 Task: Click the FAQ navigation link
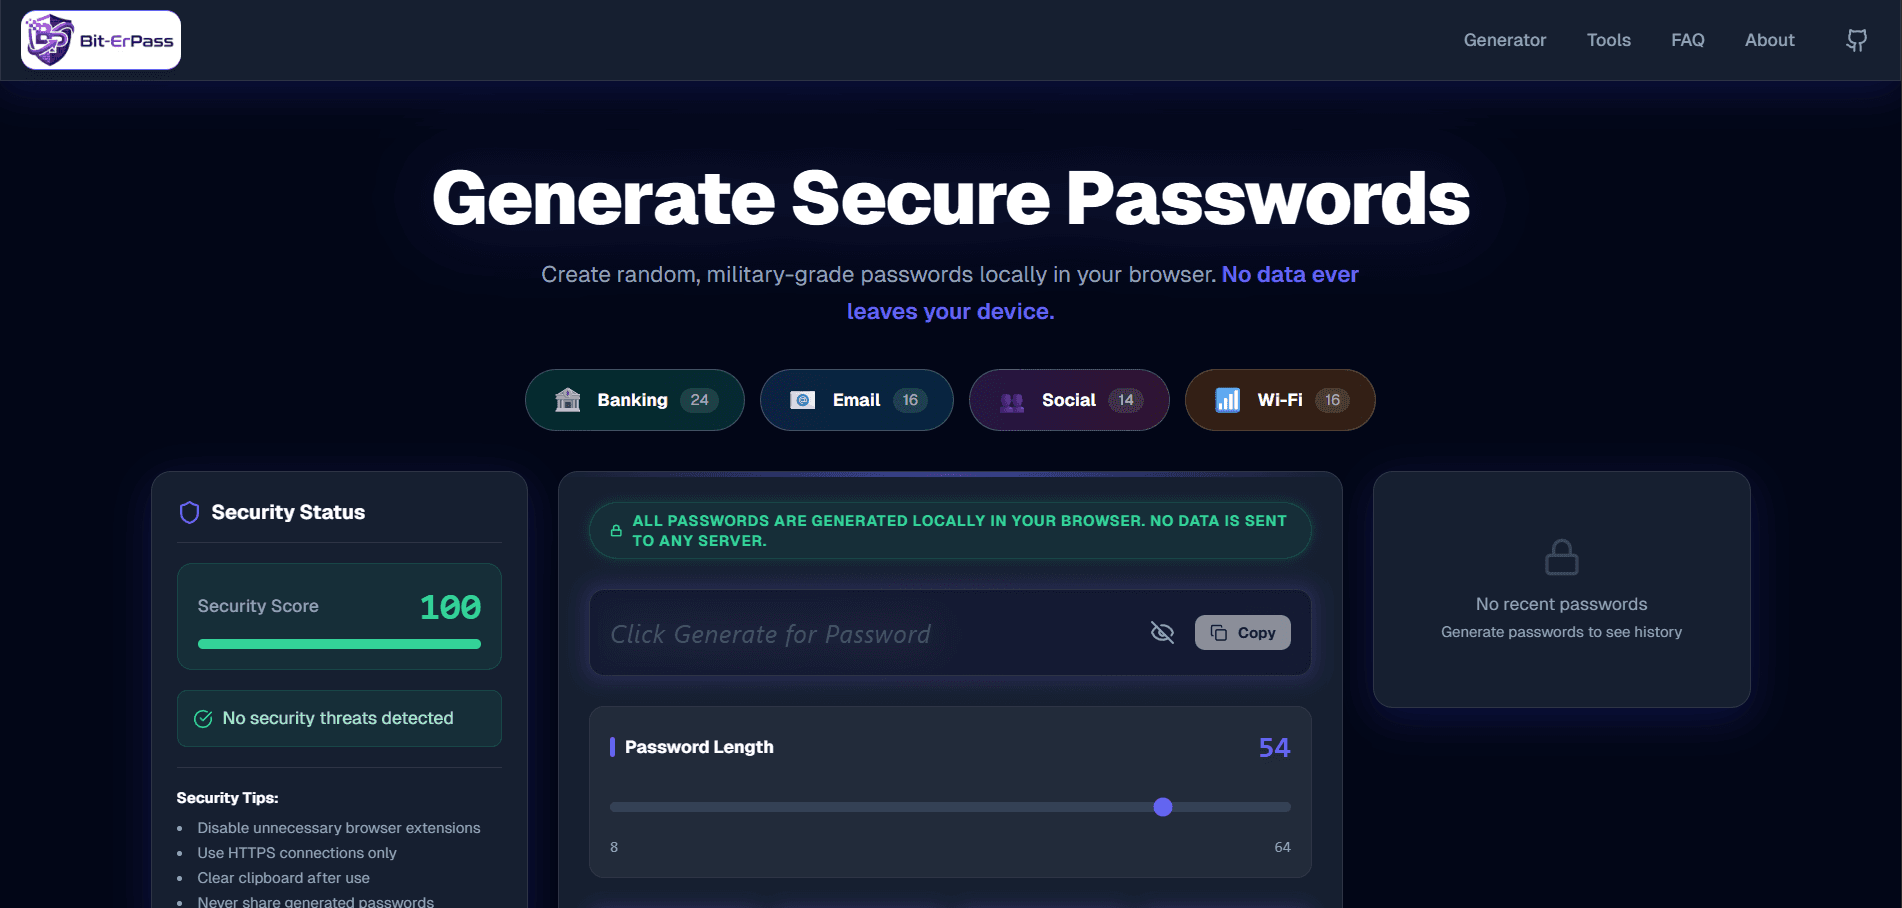pos(1687,40)
